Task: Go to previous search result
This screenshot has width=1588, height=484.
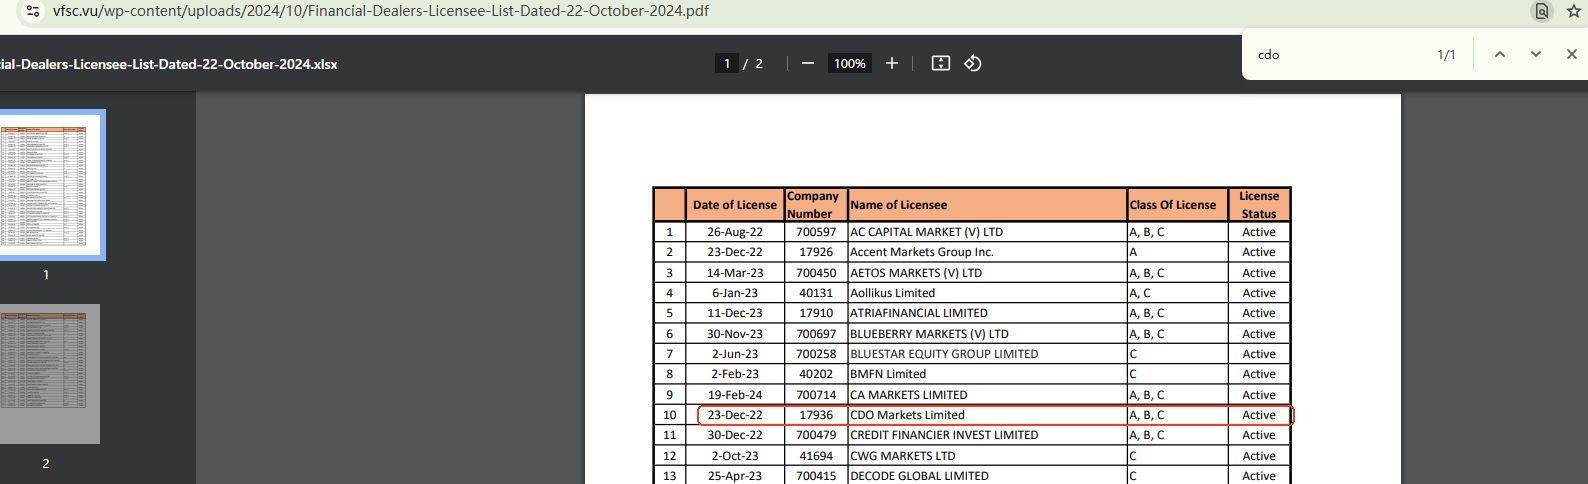Action: [1499, 54]
